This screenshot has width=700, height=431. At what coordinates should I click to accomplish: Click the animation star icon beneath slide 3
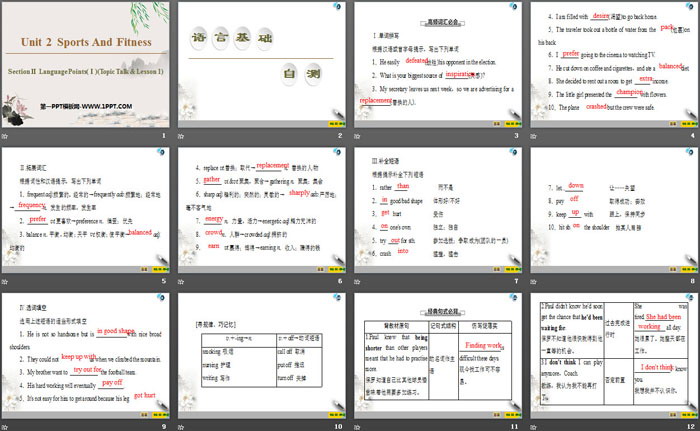(357, 136)
